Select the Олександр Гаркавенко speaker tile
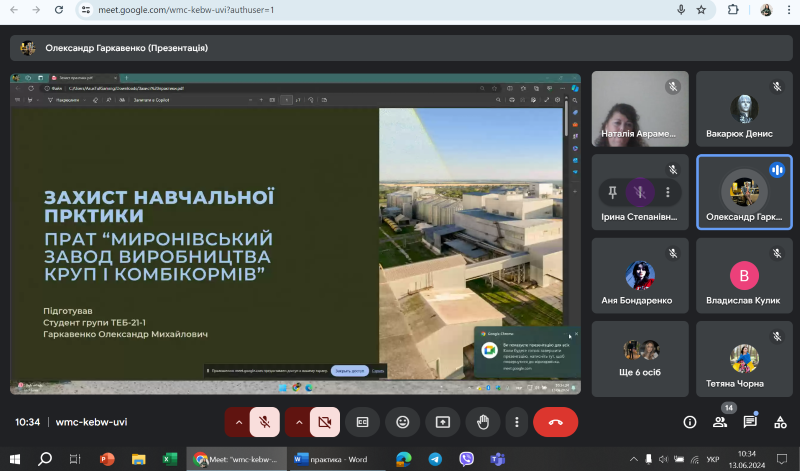The image size is (800, 471). [x=744, y=192]
